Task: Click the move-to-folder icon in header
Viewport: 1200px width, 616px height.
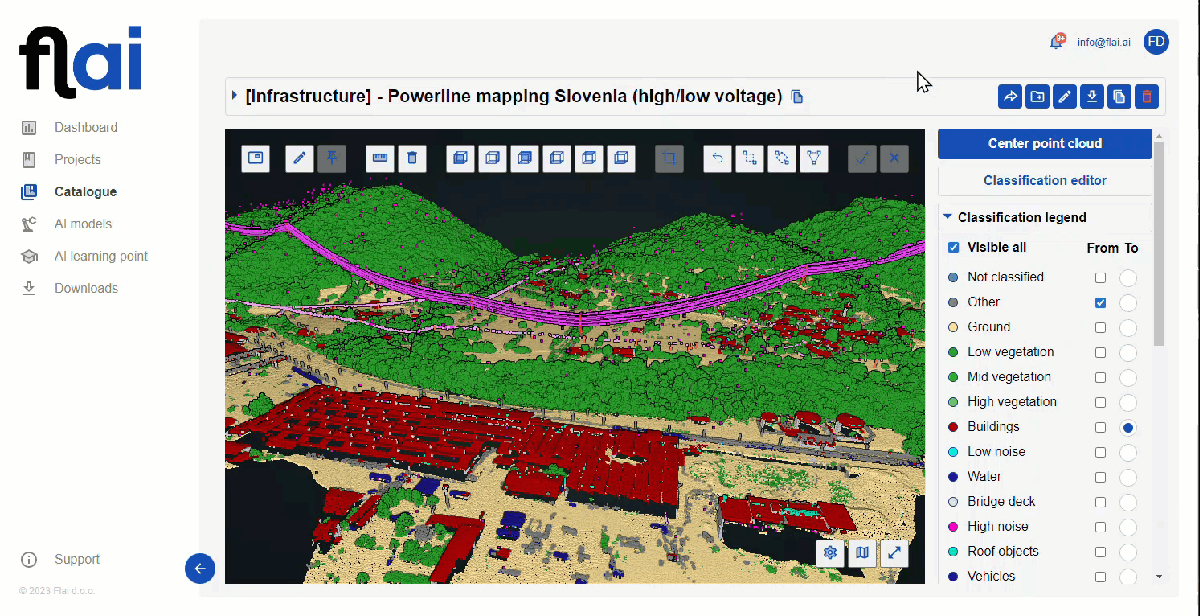Action: 1038,97
